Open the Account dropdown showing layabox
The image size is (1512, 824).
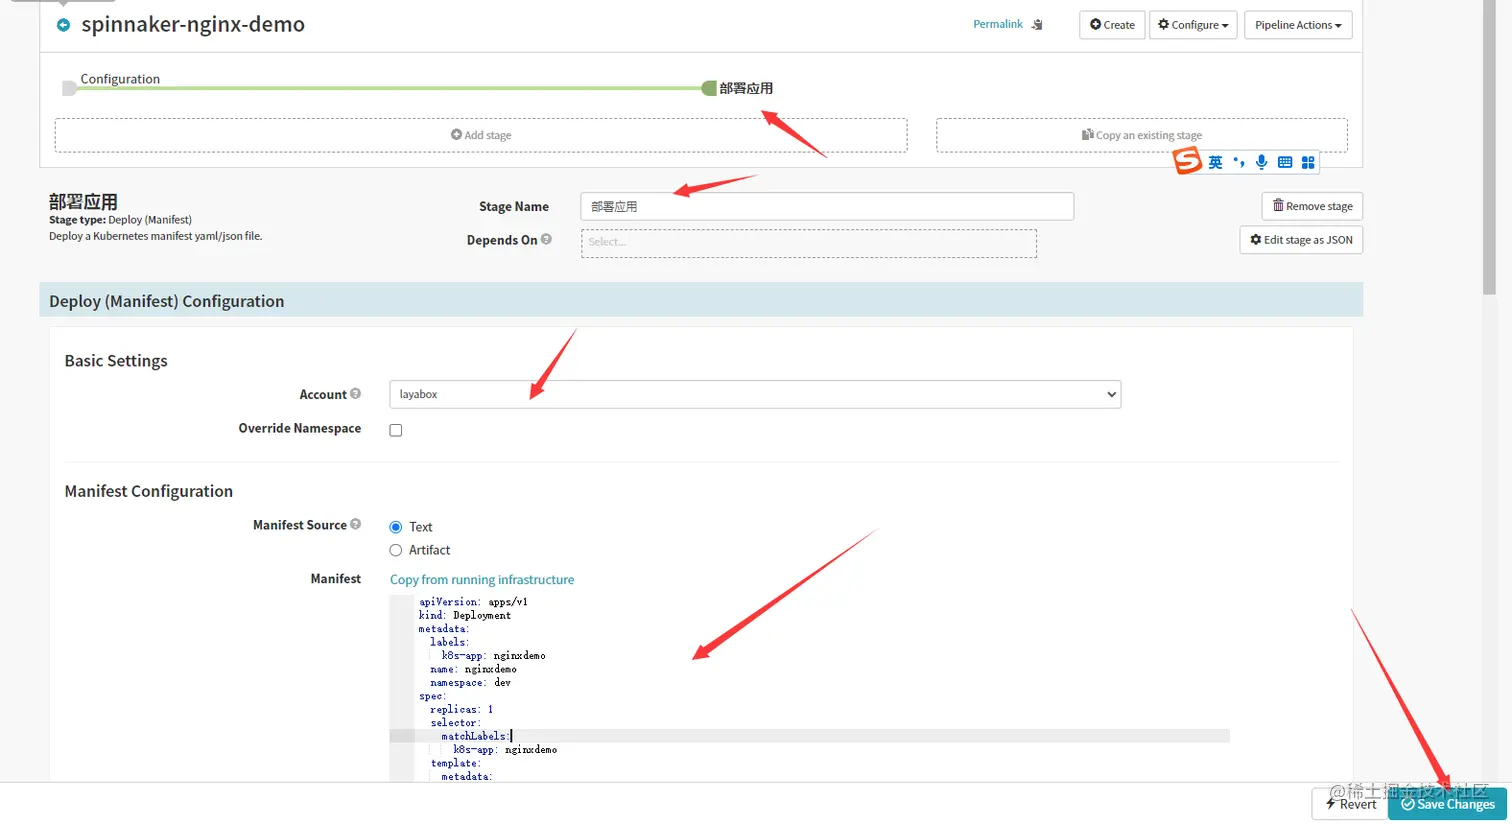click(755, 394)
